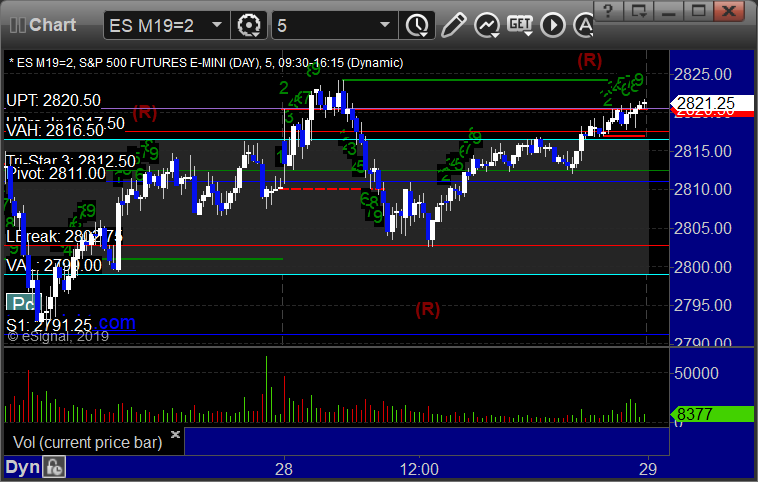The image size is (758, 482).
Task: Click the help question mark button
Action: point(610,10)
